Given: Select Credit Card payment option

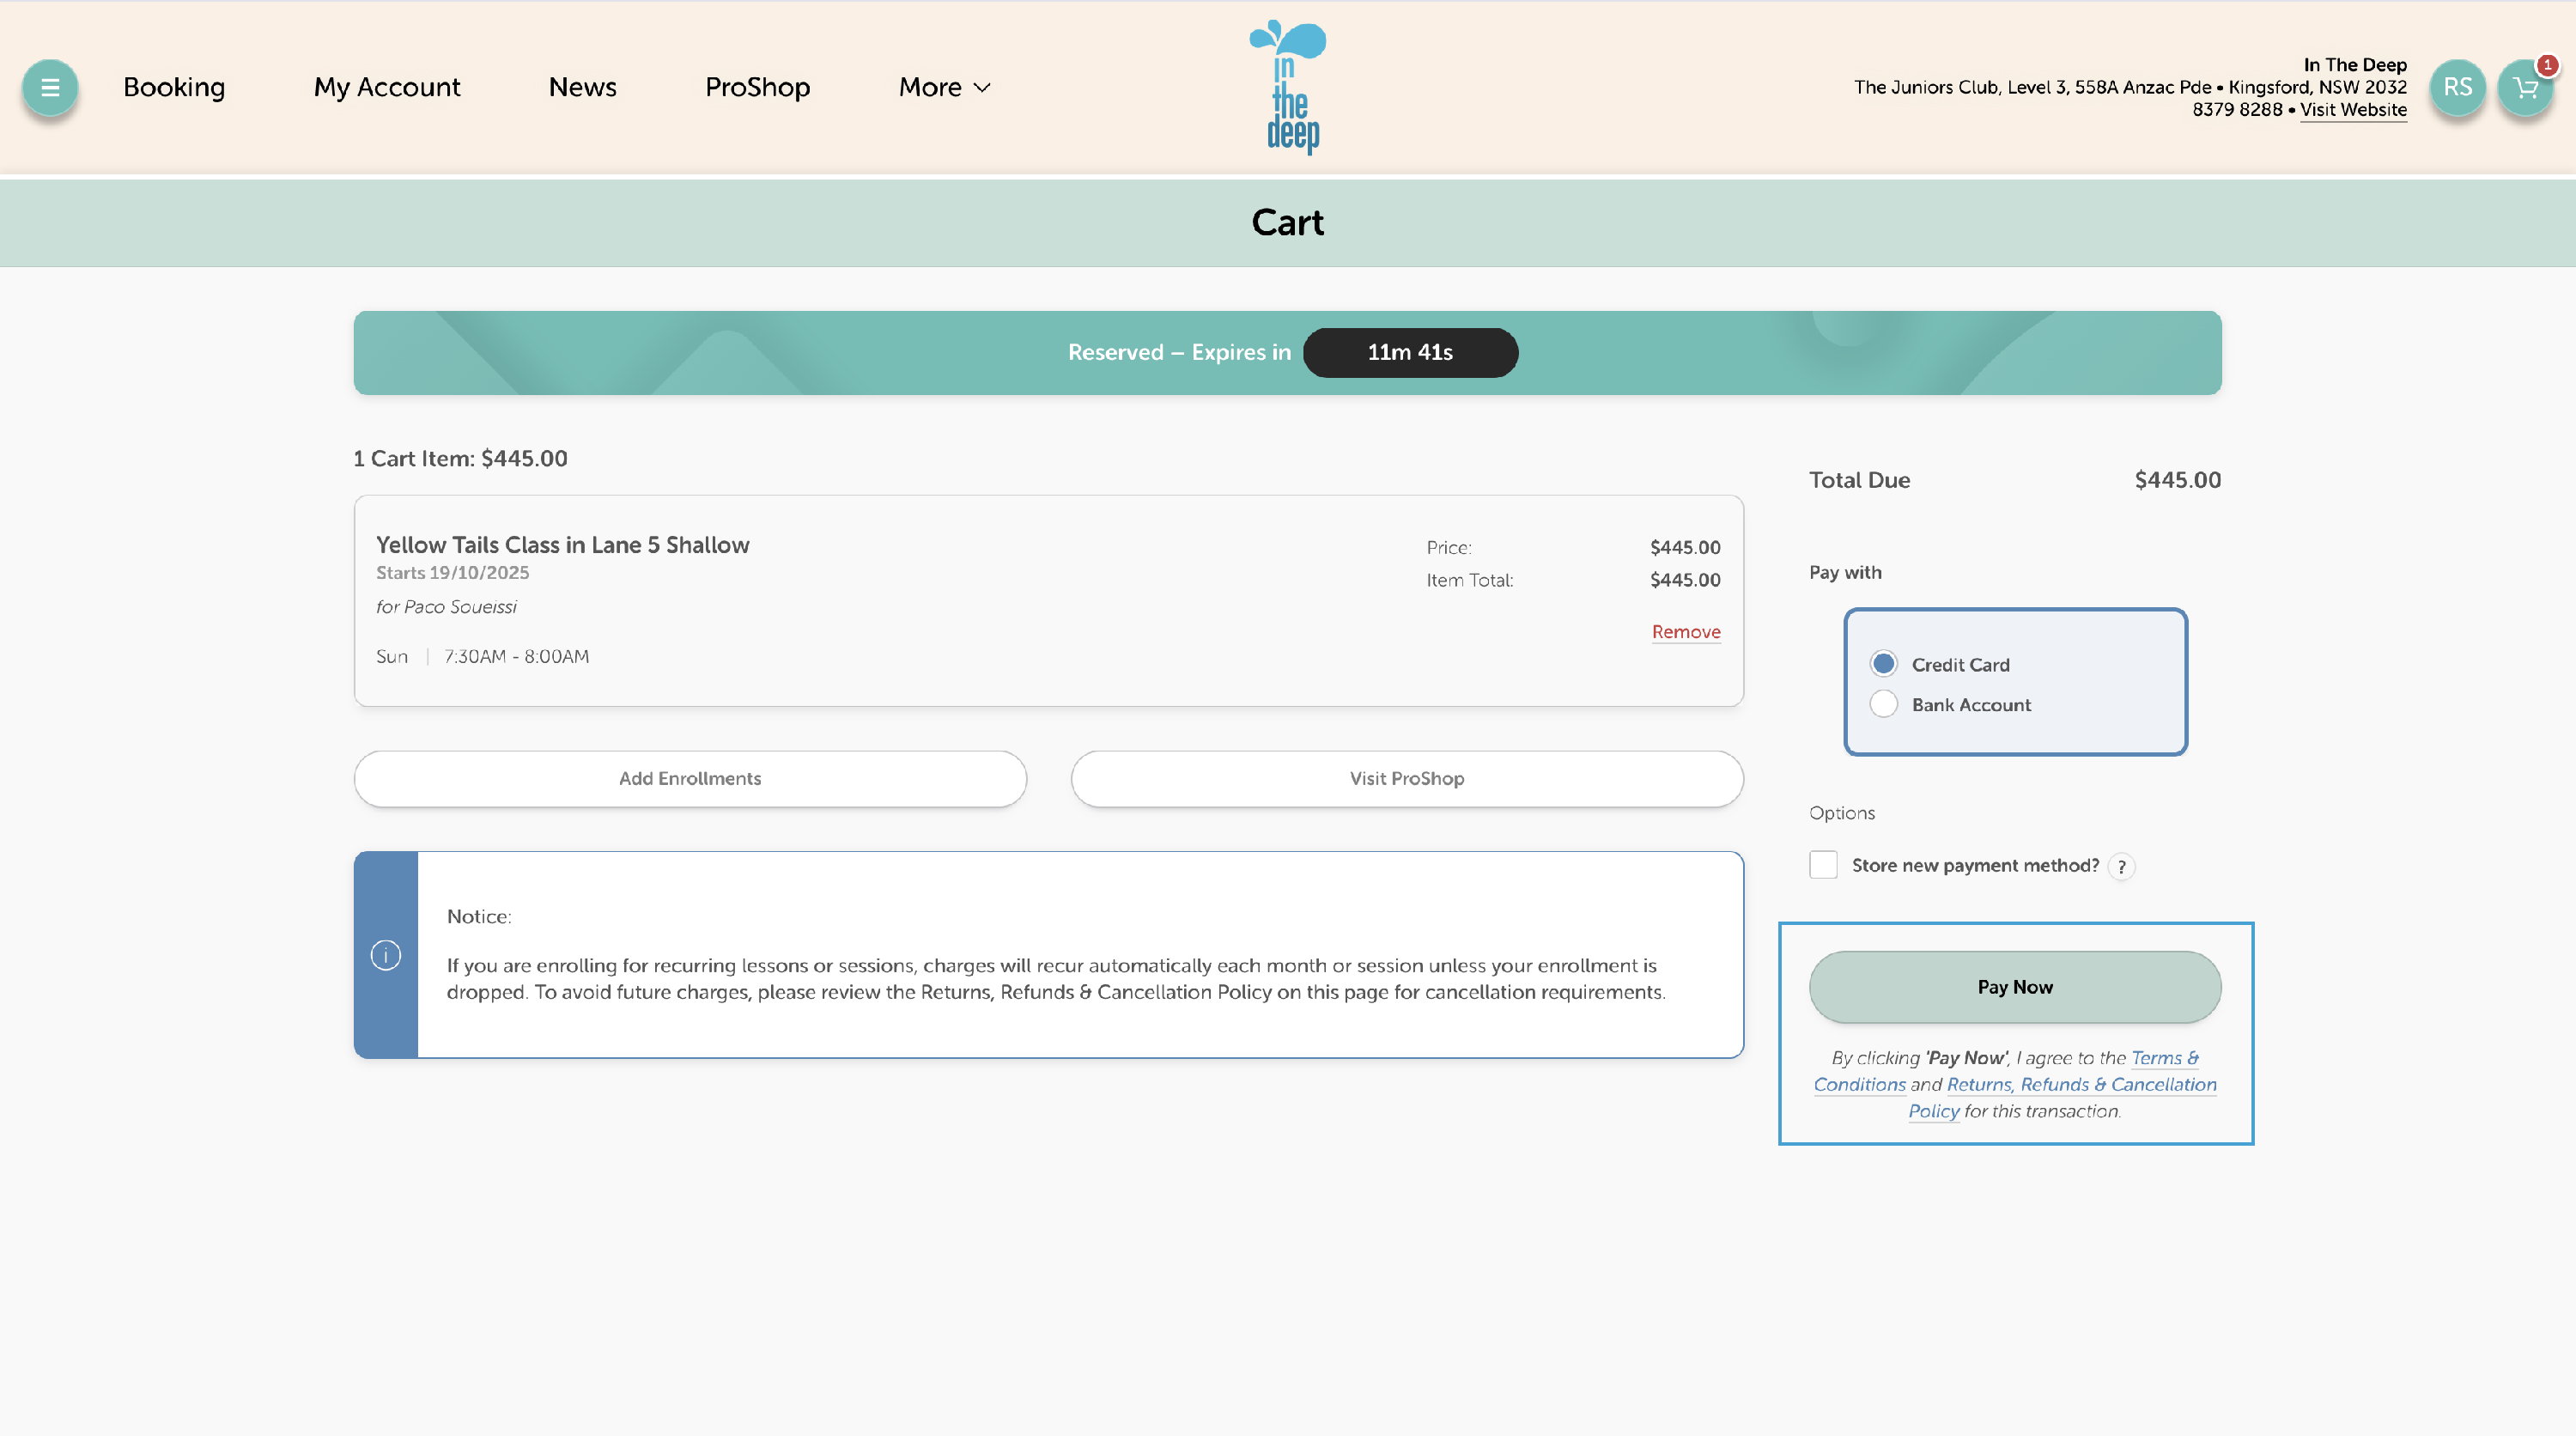Looking at the screenshot, I should pos(1883,664).
